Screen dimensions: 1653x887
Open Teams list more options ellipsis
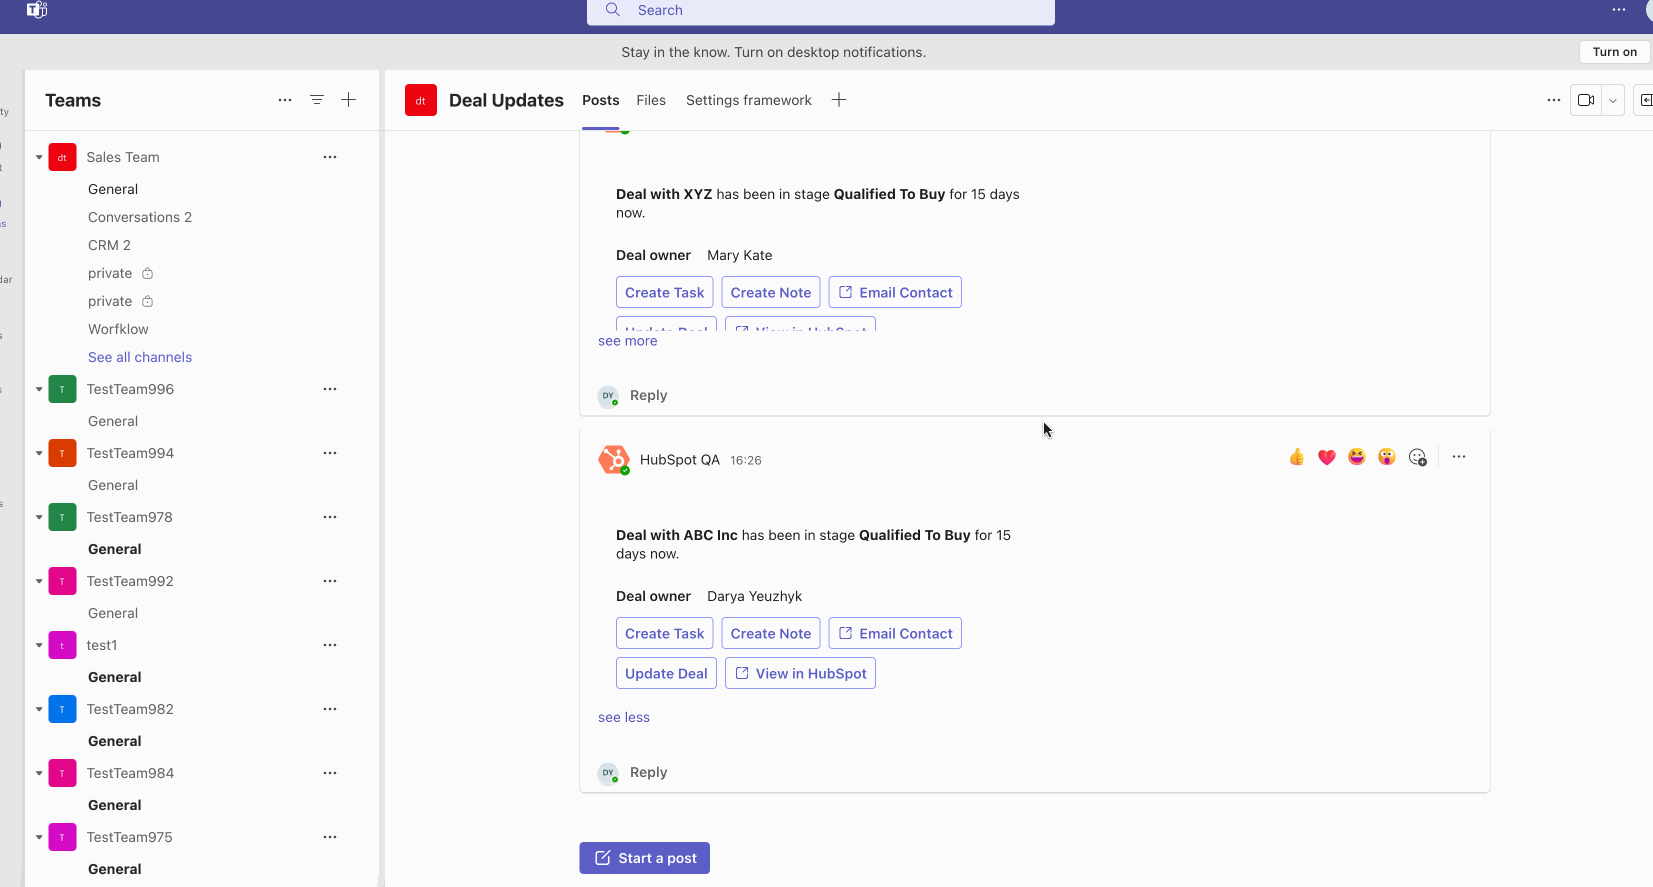285,100
